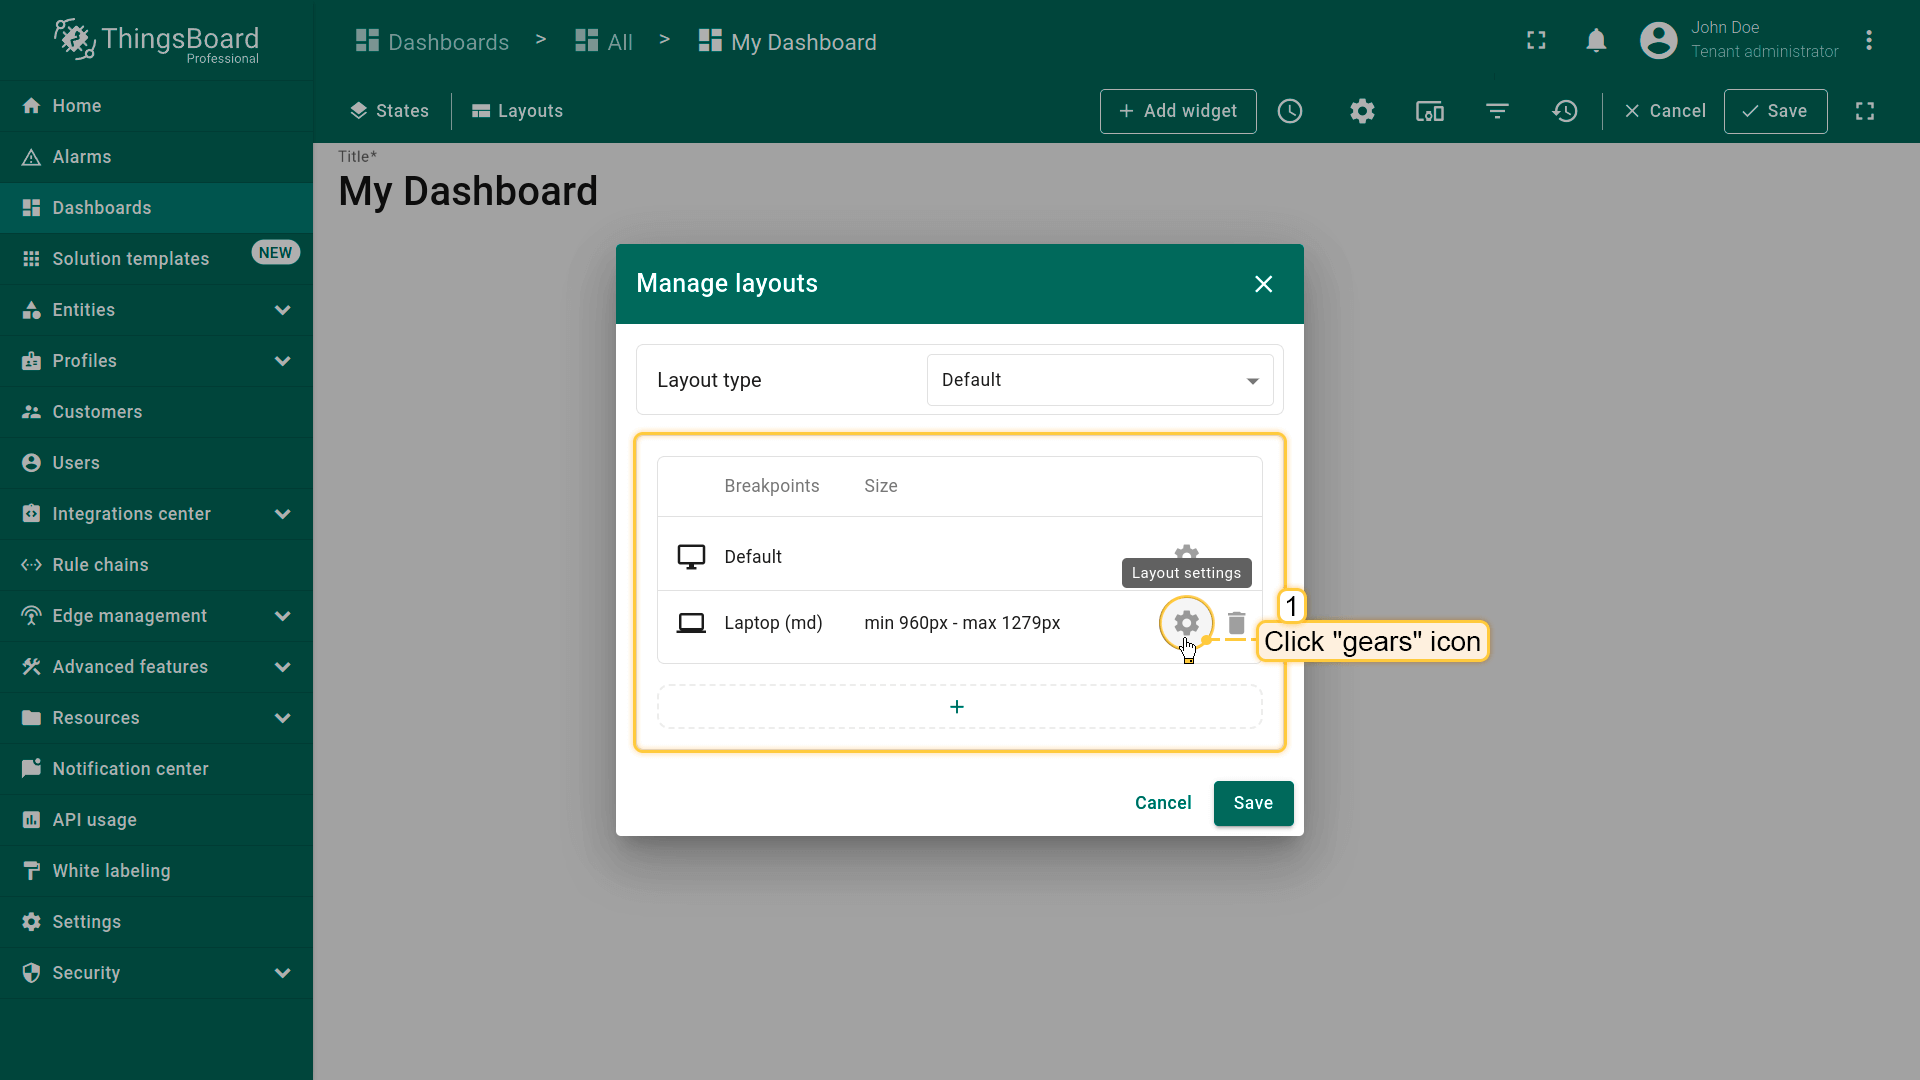Viewport: 1920px width, 1080px height.
Task: Click Save in Manage layouts dialog
Action: click(x=1253, y=803)
